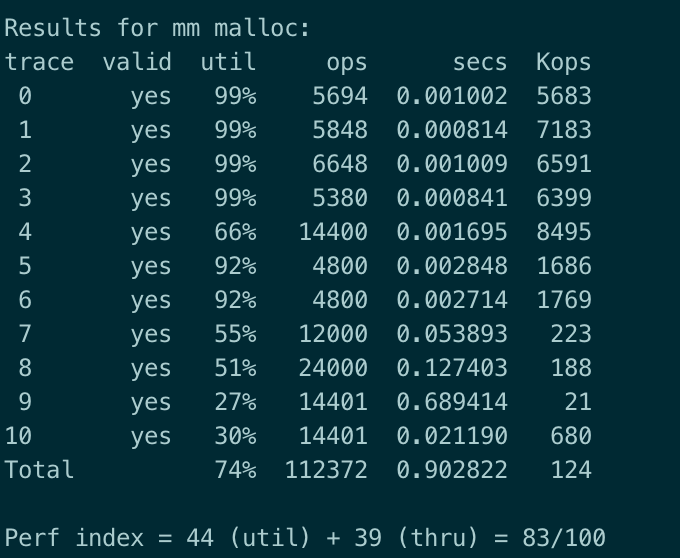This screenshot has width=680, height=558.
Task: Click the 55% util value in trace 7
Action: coord(235,333)
